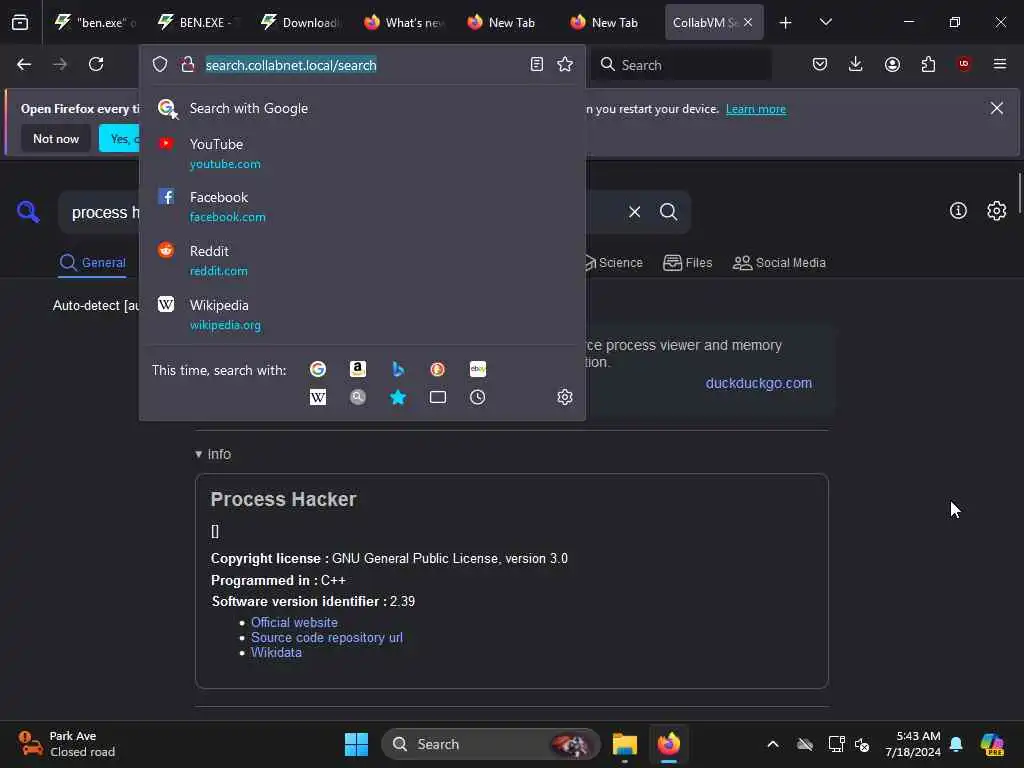
Task: Switch to the "ben.exe" tab
Action: pos(95,22)
